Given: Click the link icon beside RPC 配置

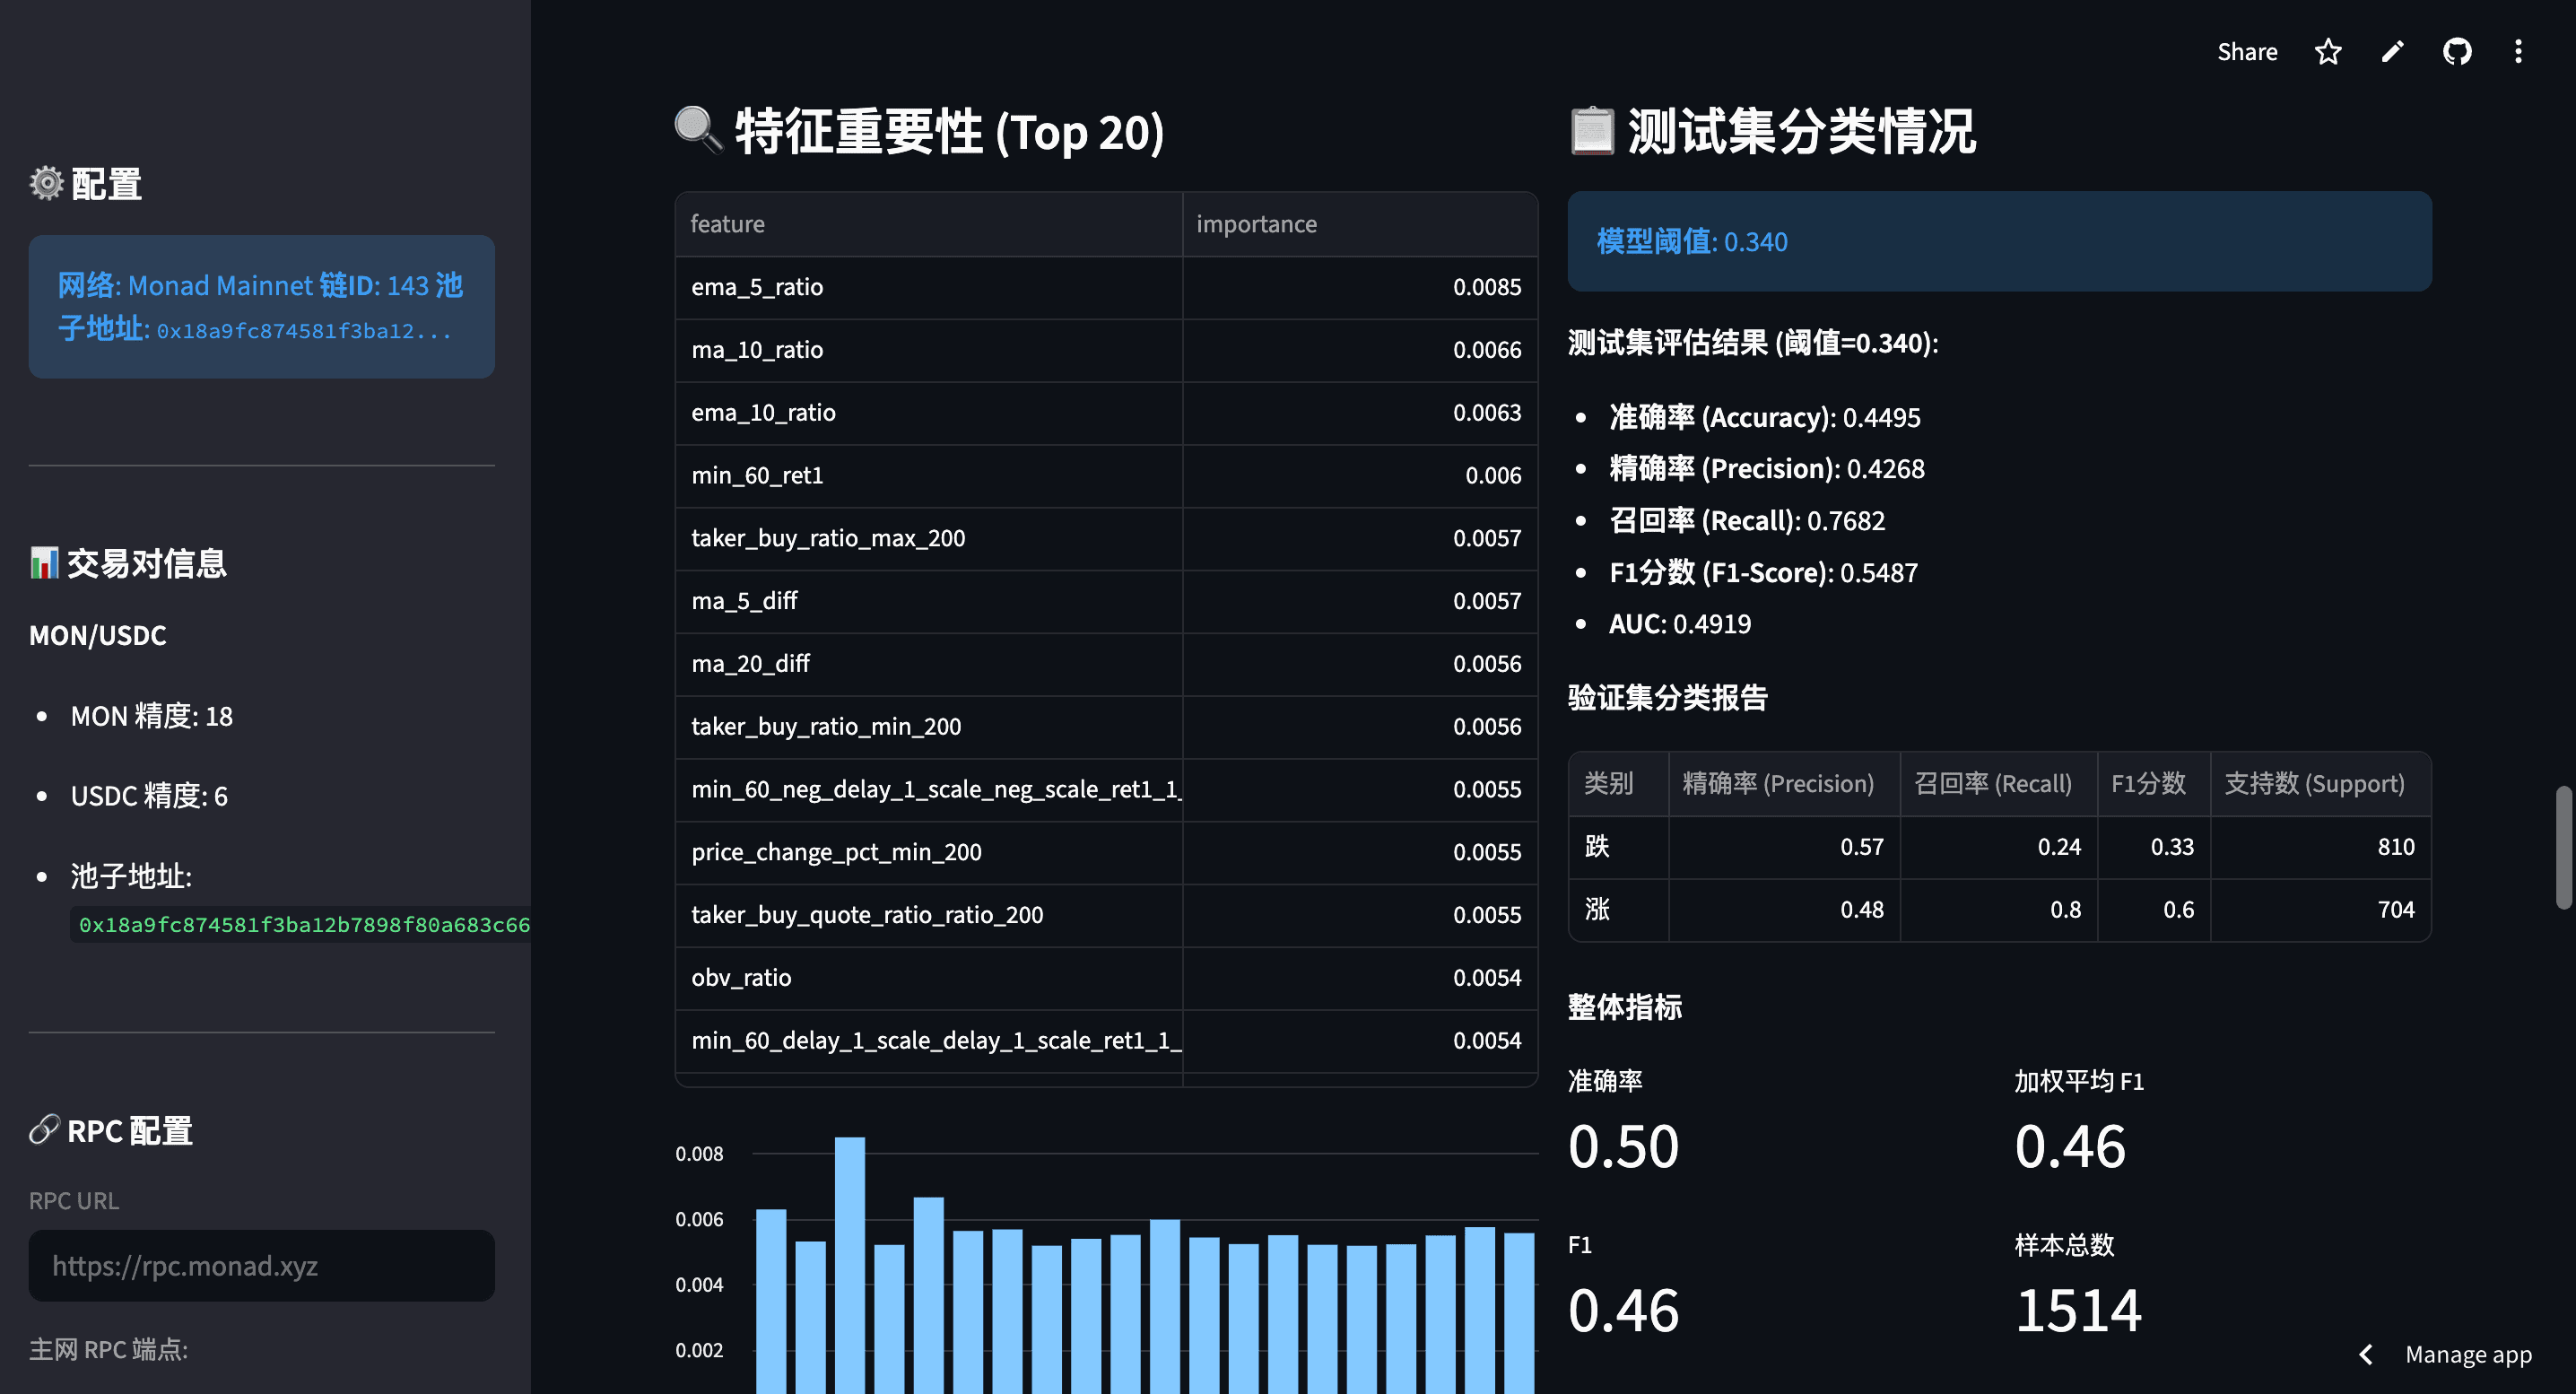Looking at the screenshot, I should tap(44, 1130).
